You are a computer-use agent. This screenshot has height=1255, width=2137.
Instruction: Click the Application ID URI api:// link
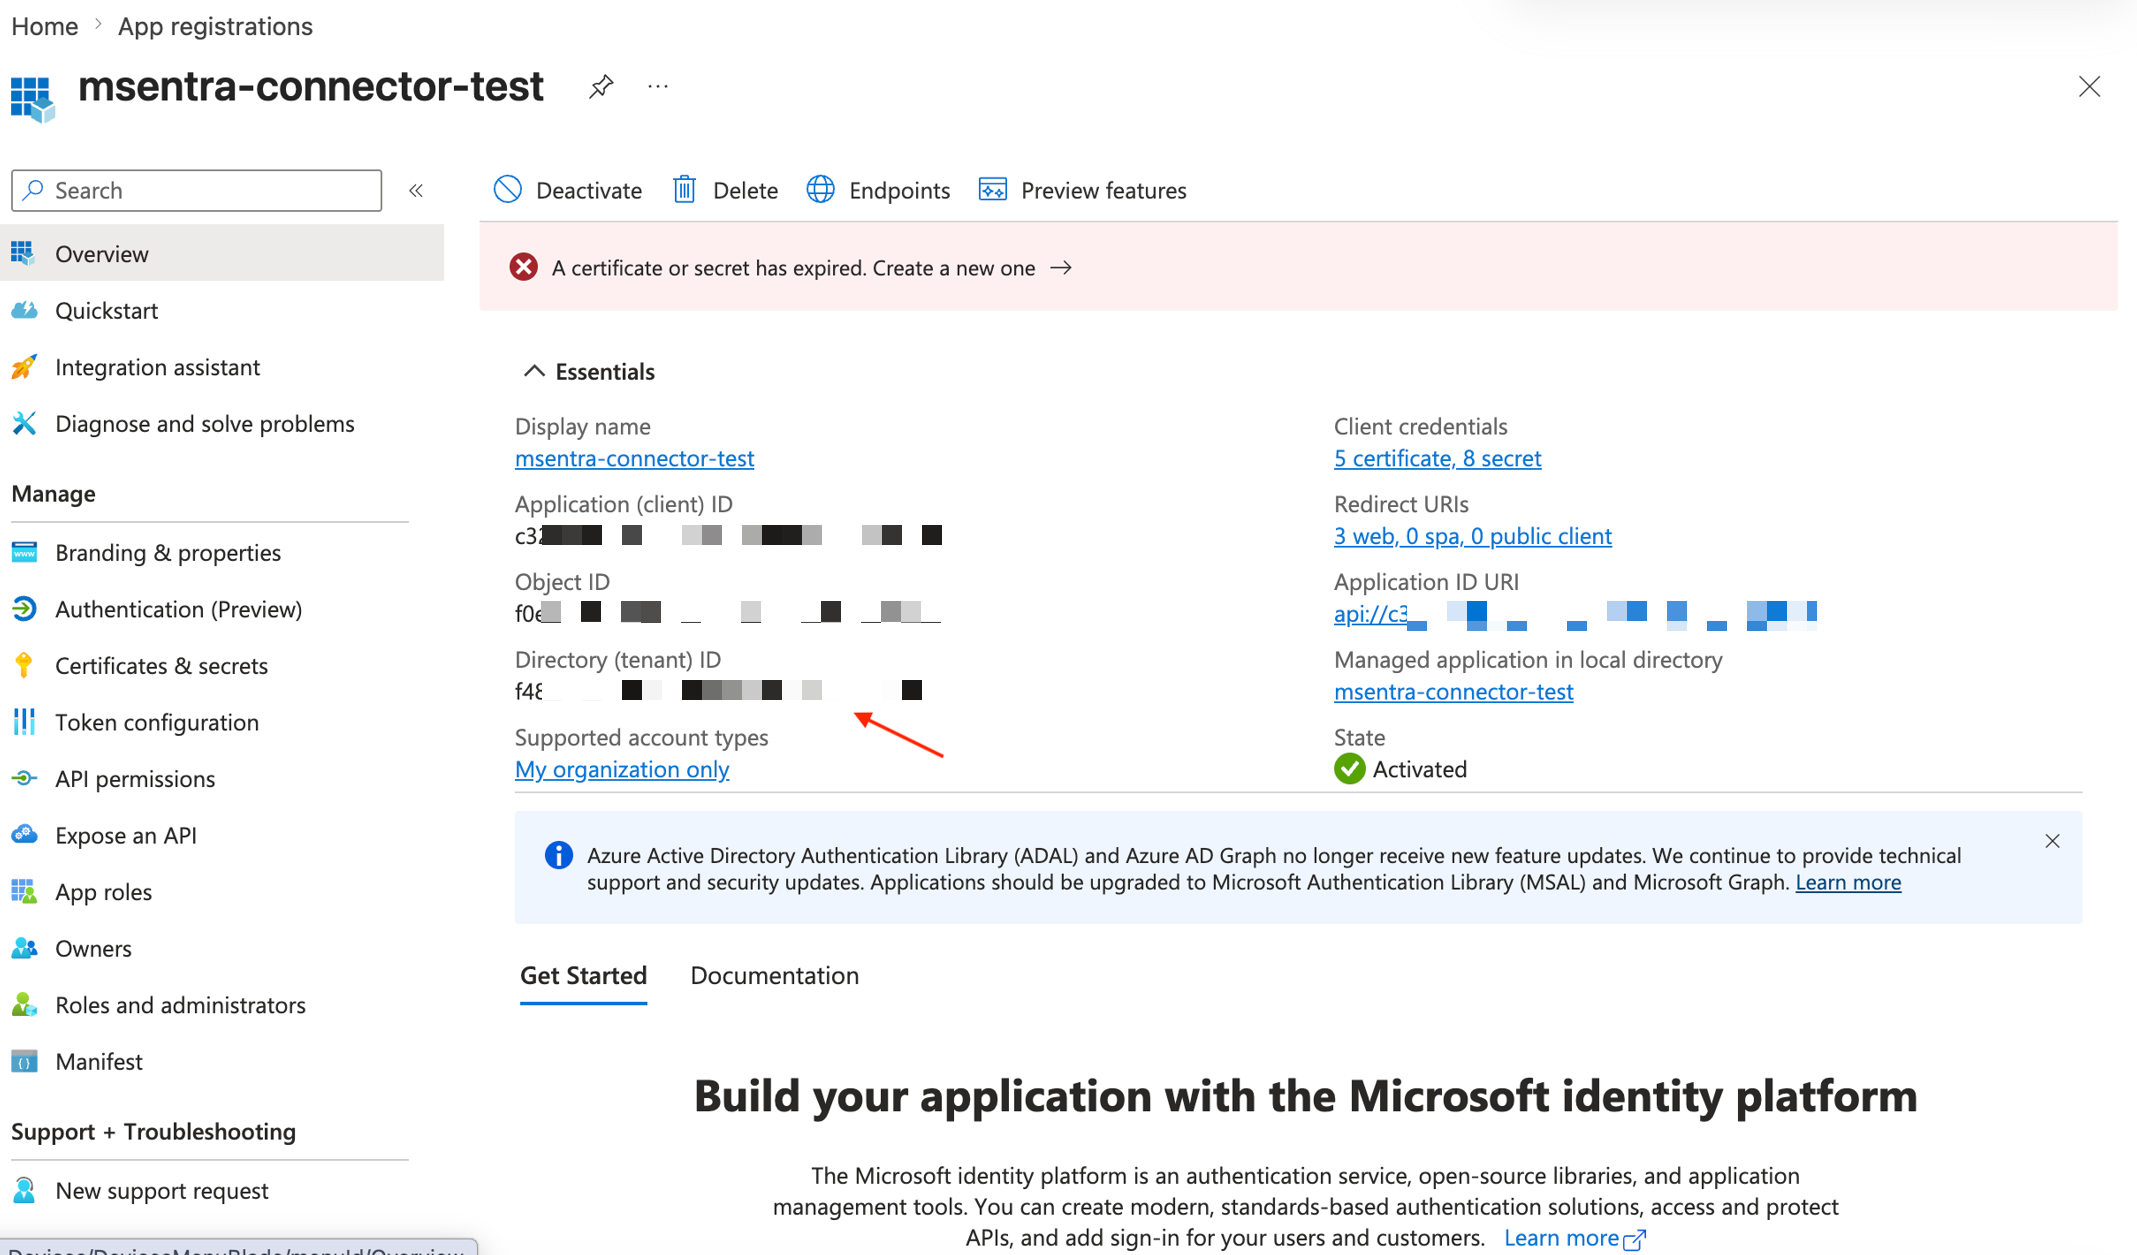point(1575,613)
